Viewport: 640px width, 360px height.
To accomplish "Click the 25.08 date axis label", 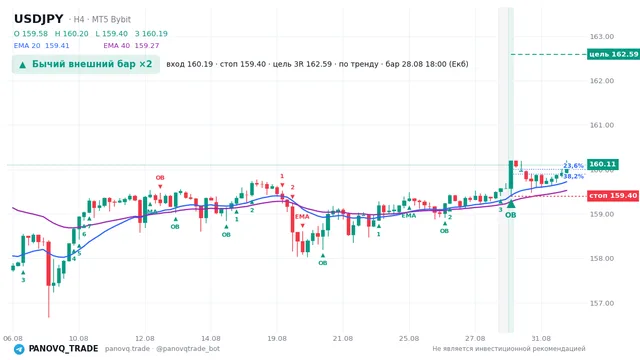I will 409,338.
